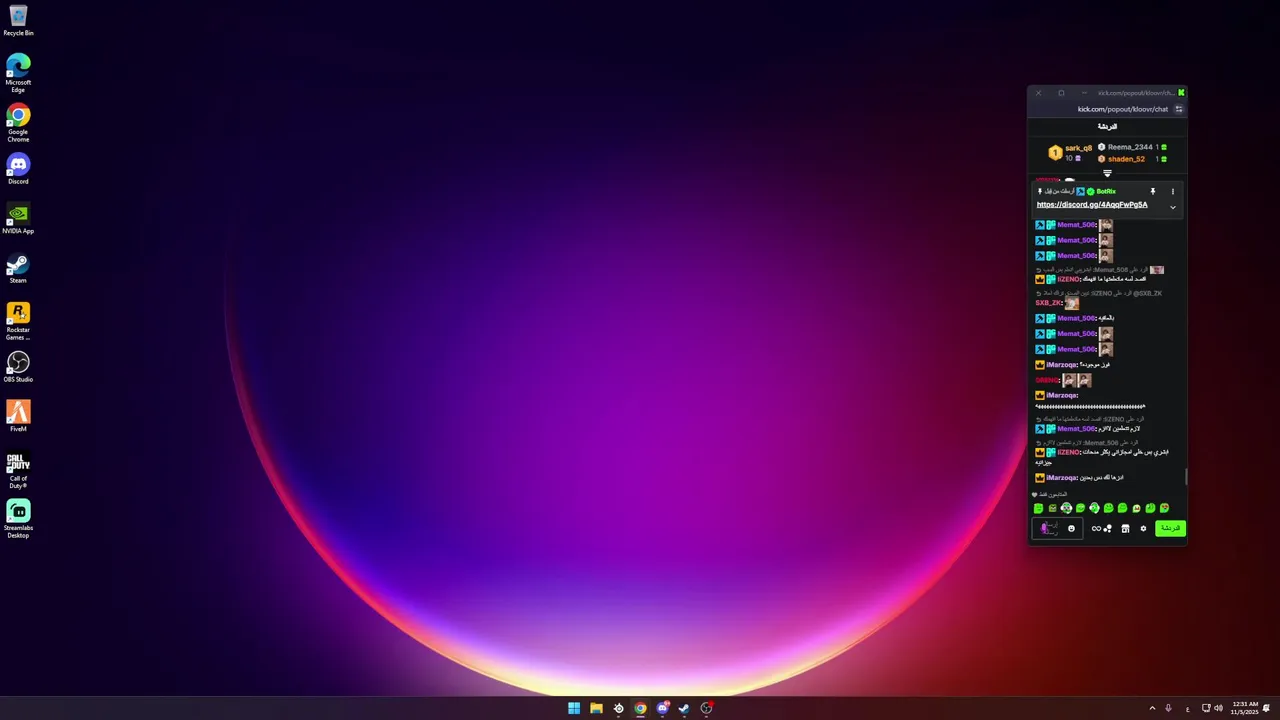
Task: Click the BotRix username in pinned message
Action: [x=1106, y=191]
